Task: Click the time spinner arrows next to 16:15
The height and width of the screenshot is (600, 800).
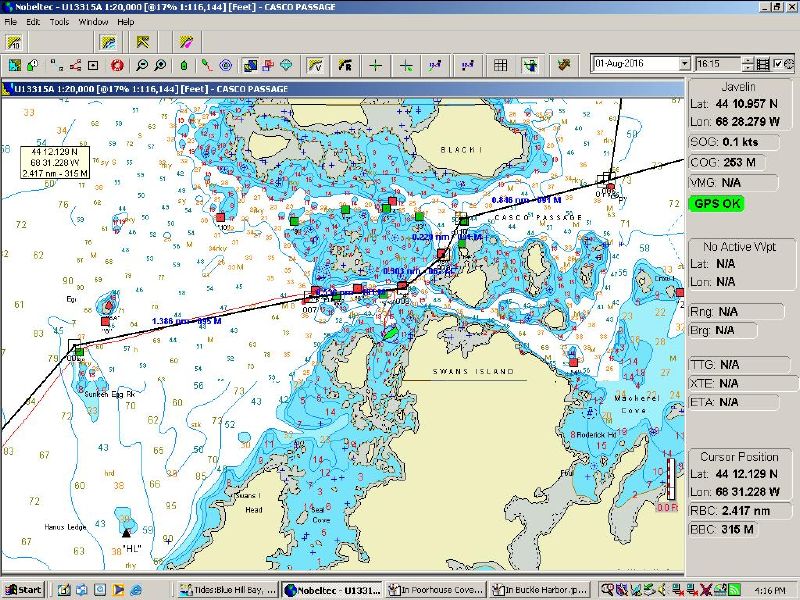Action: 748,64
